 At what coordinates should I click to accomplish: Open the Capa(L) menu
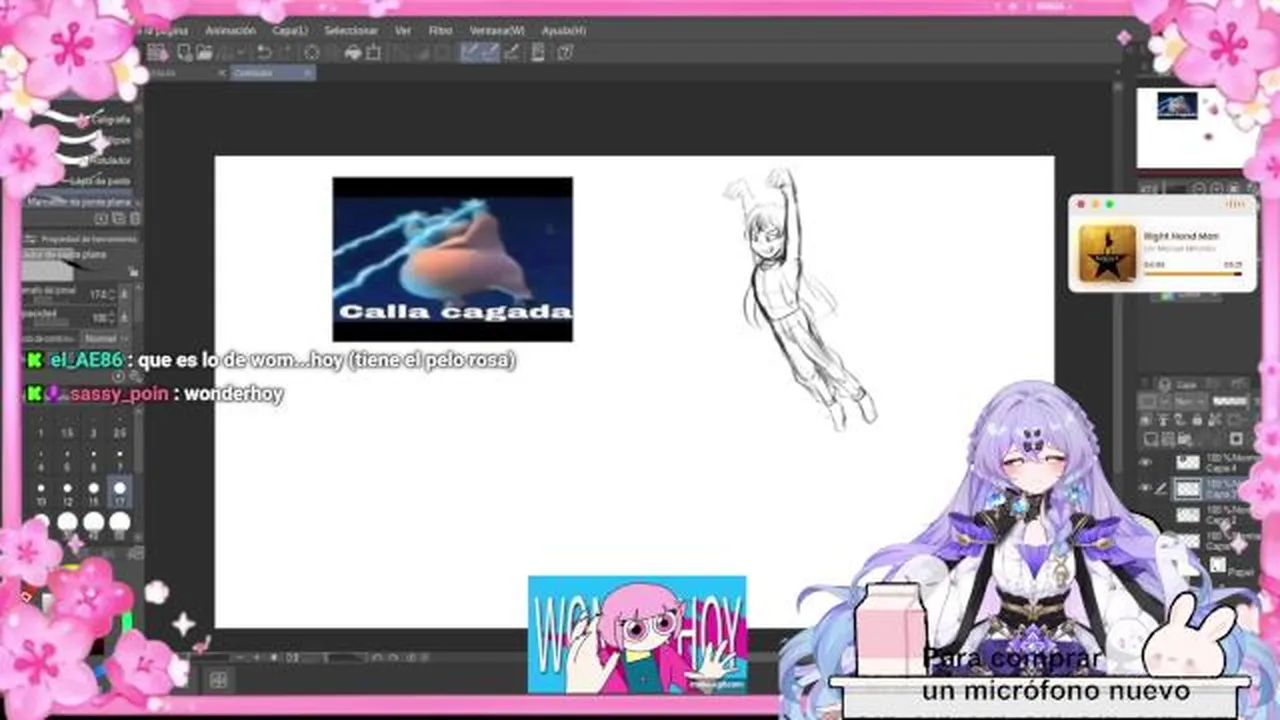coord(290,31)
